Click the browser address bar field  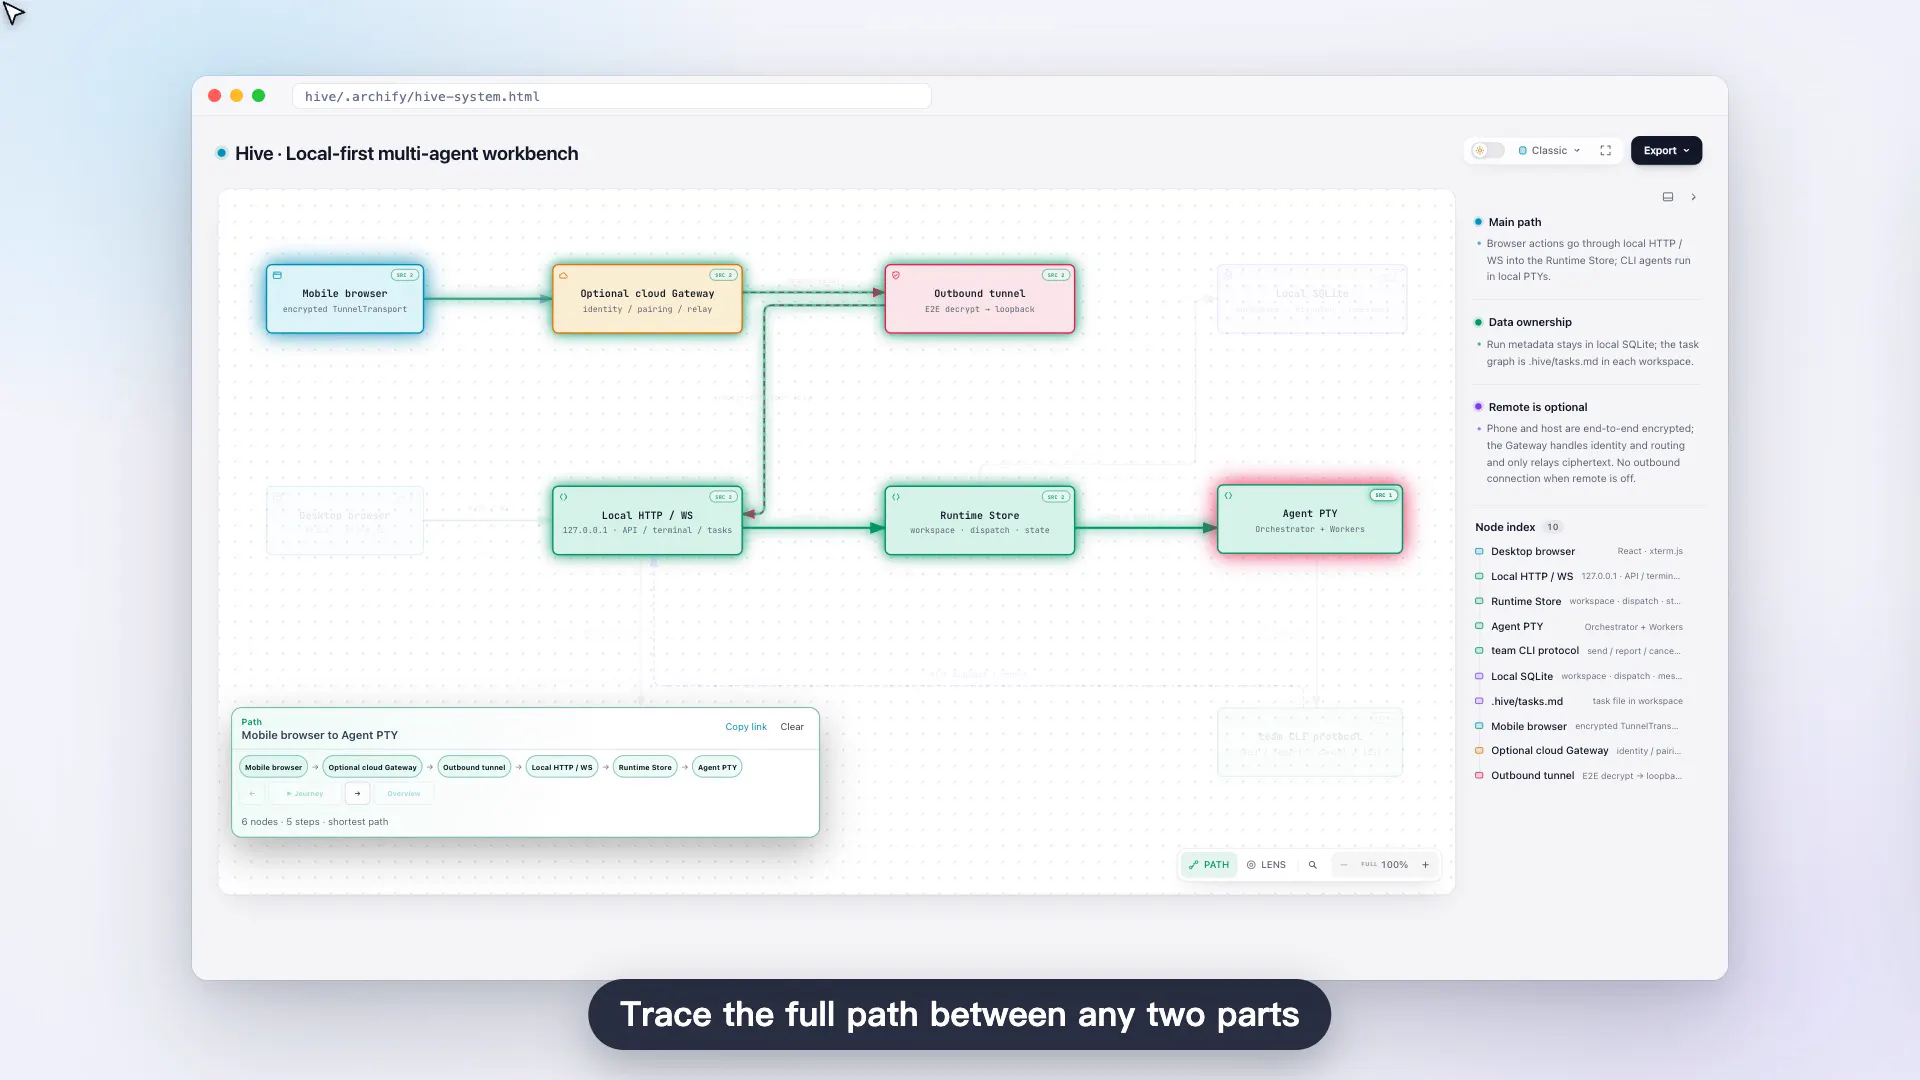coord(612,96)
